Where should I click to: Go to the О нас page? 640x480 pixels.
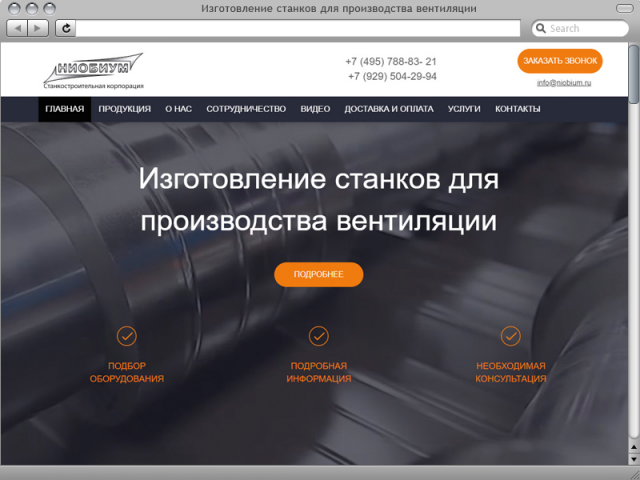click(178, 109)
